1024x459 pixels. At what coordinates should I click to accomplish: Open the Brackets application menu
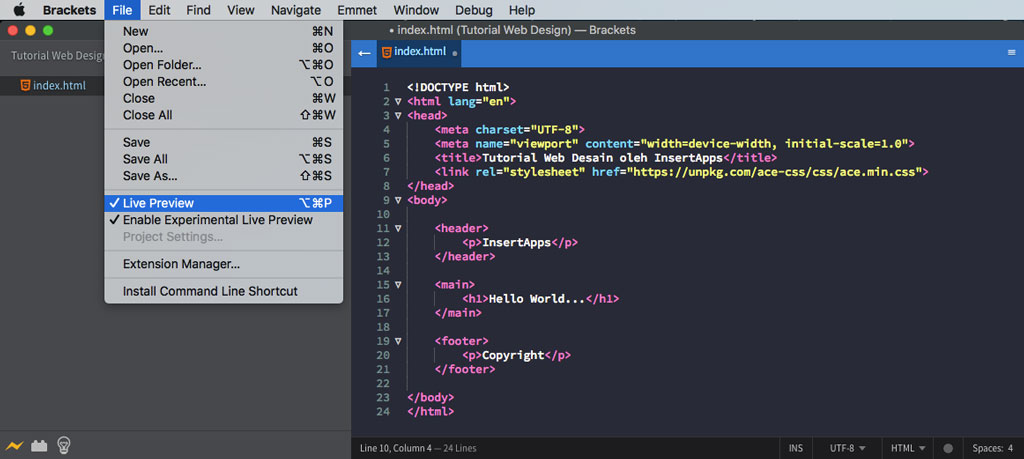[x=69, y=10]
